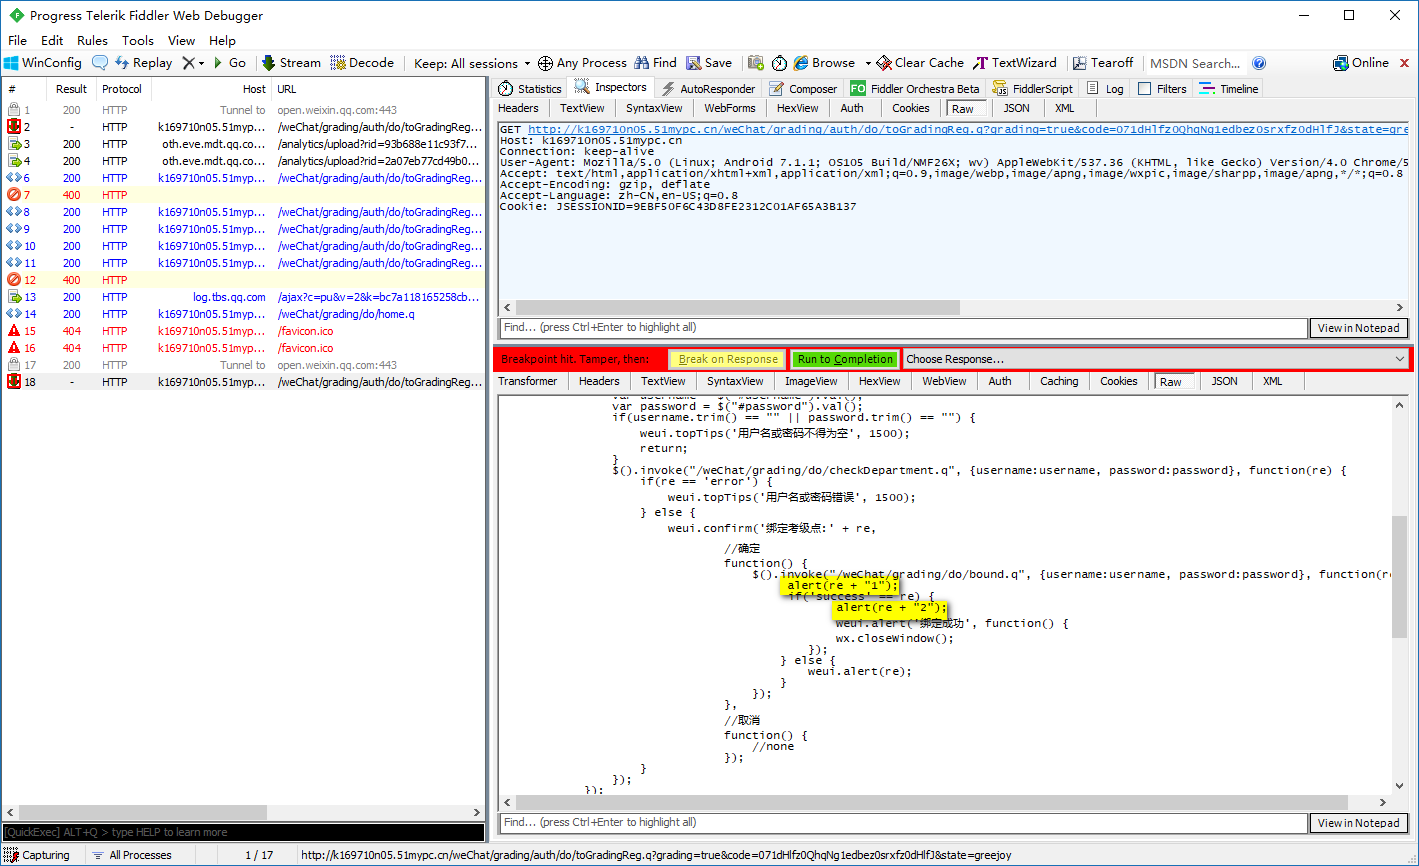Click the Run to Completion button
The width and height of the screenshot is (1419, 866).
(x=845, y=359)
